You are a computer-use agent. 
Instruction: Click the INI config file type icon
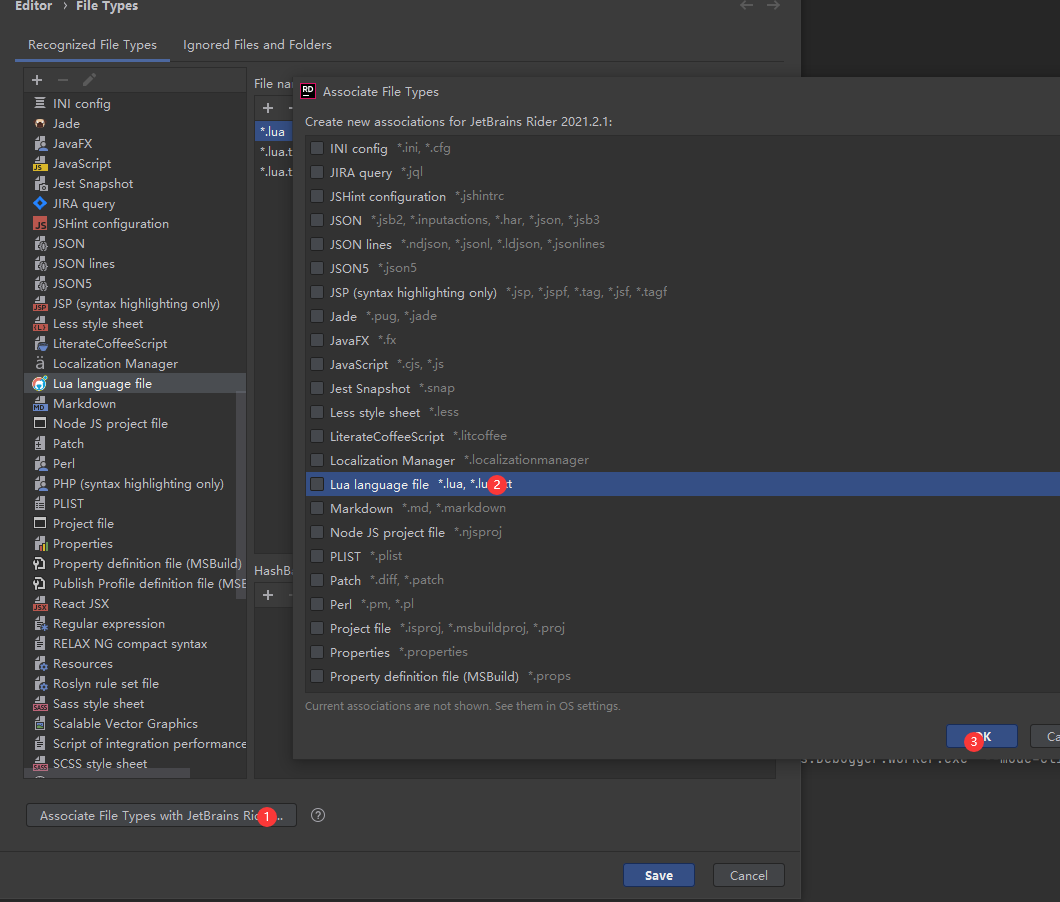pyautogui.click(x=40, y=103)
